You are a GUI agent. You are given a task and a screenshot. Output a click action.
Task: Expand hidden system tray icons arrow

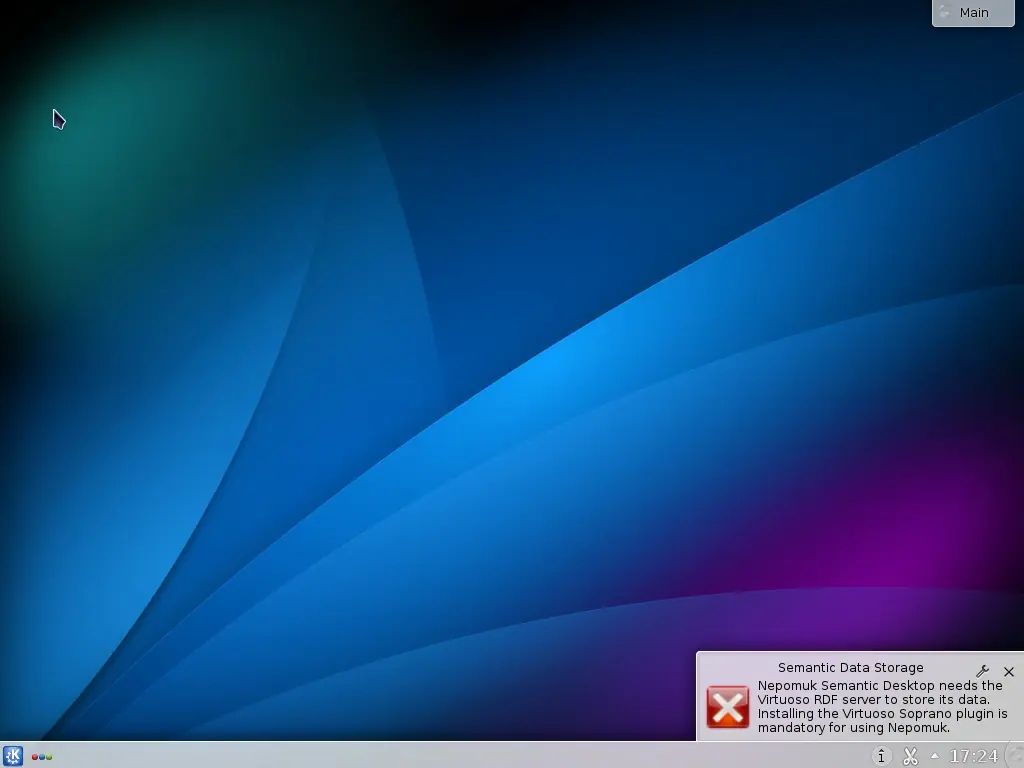coord(935,756)
